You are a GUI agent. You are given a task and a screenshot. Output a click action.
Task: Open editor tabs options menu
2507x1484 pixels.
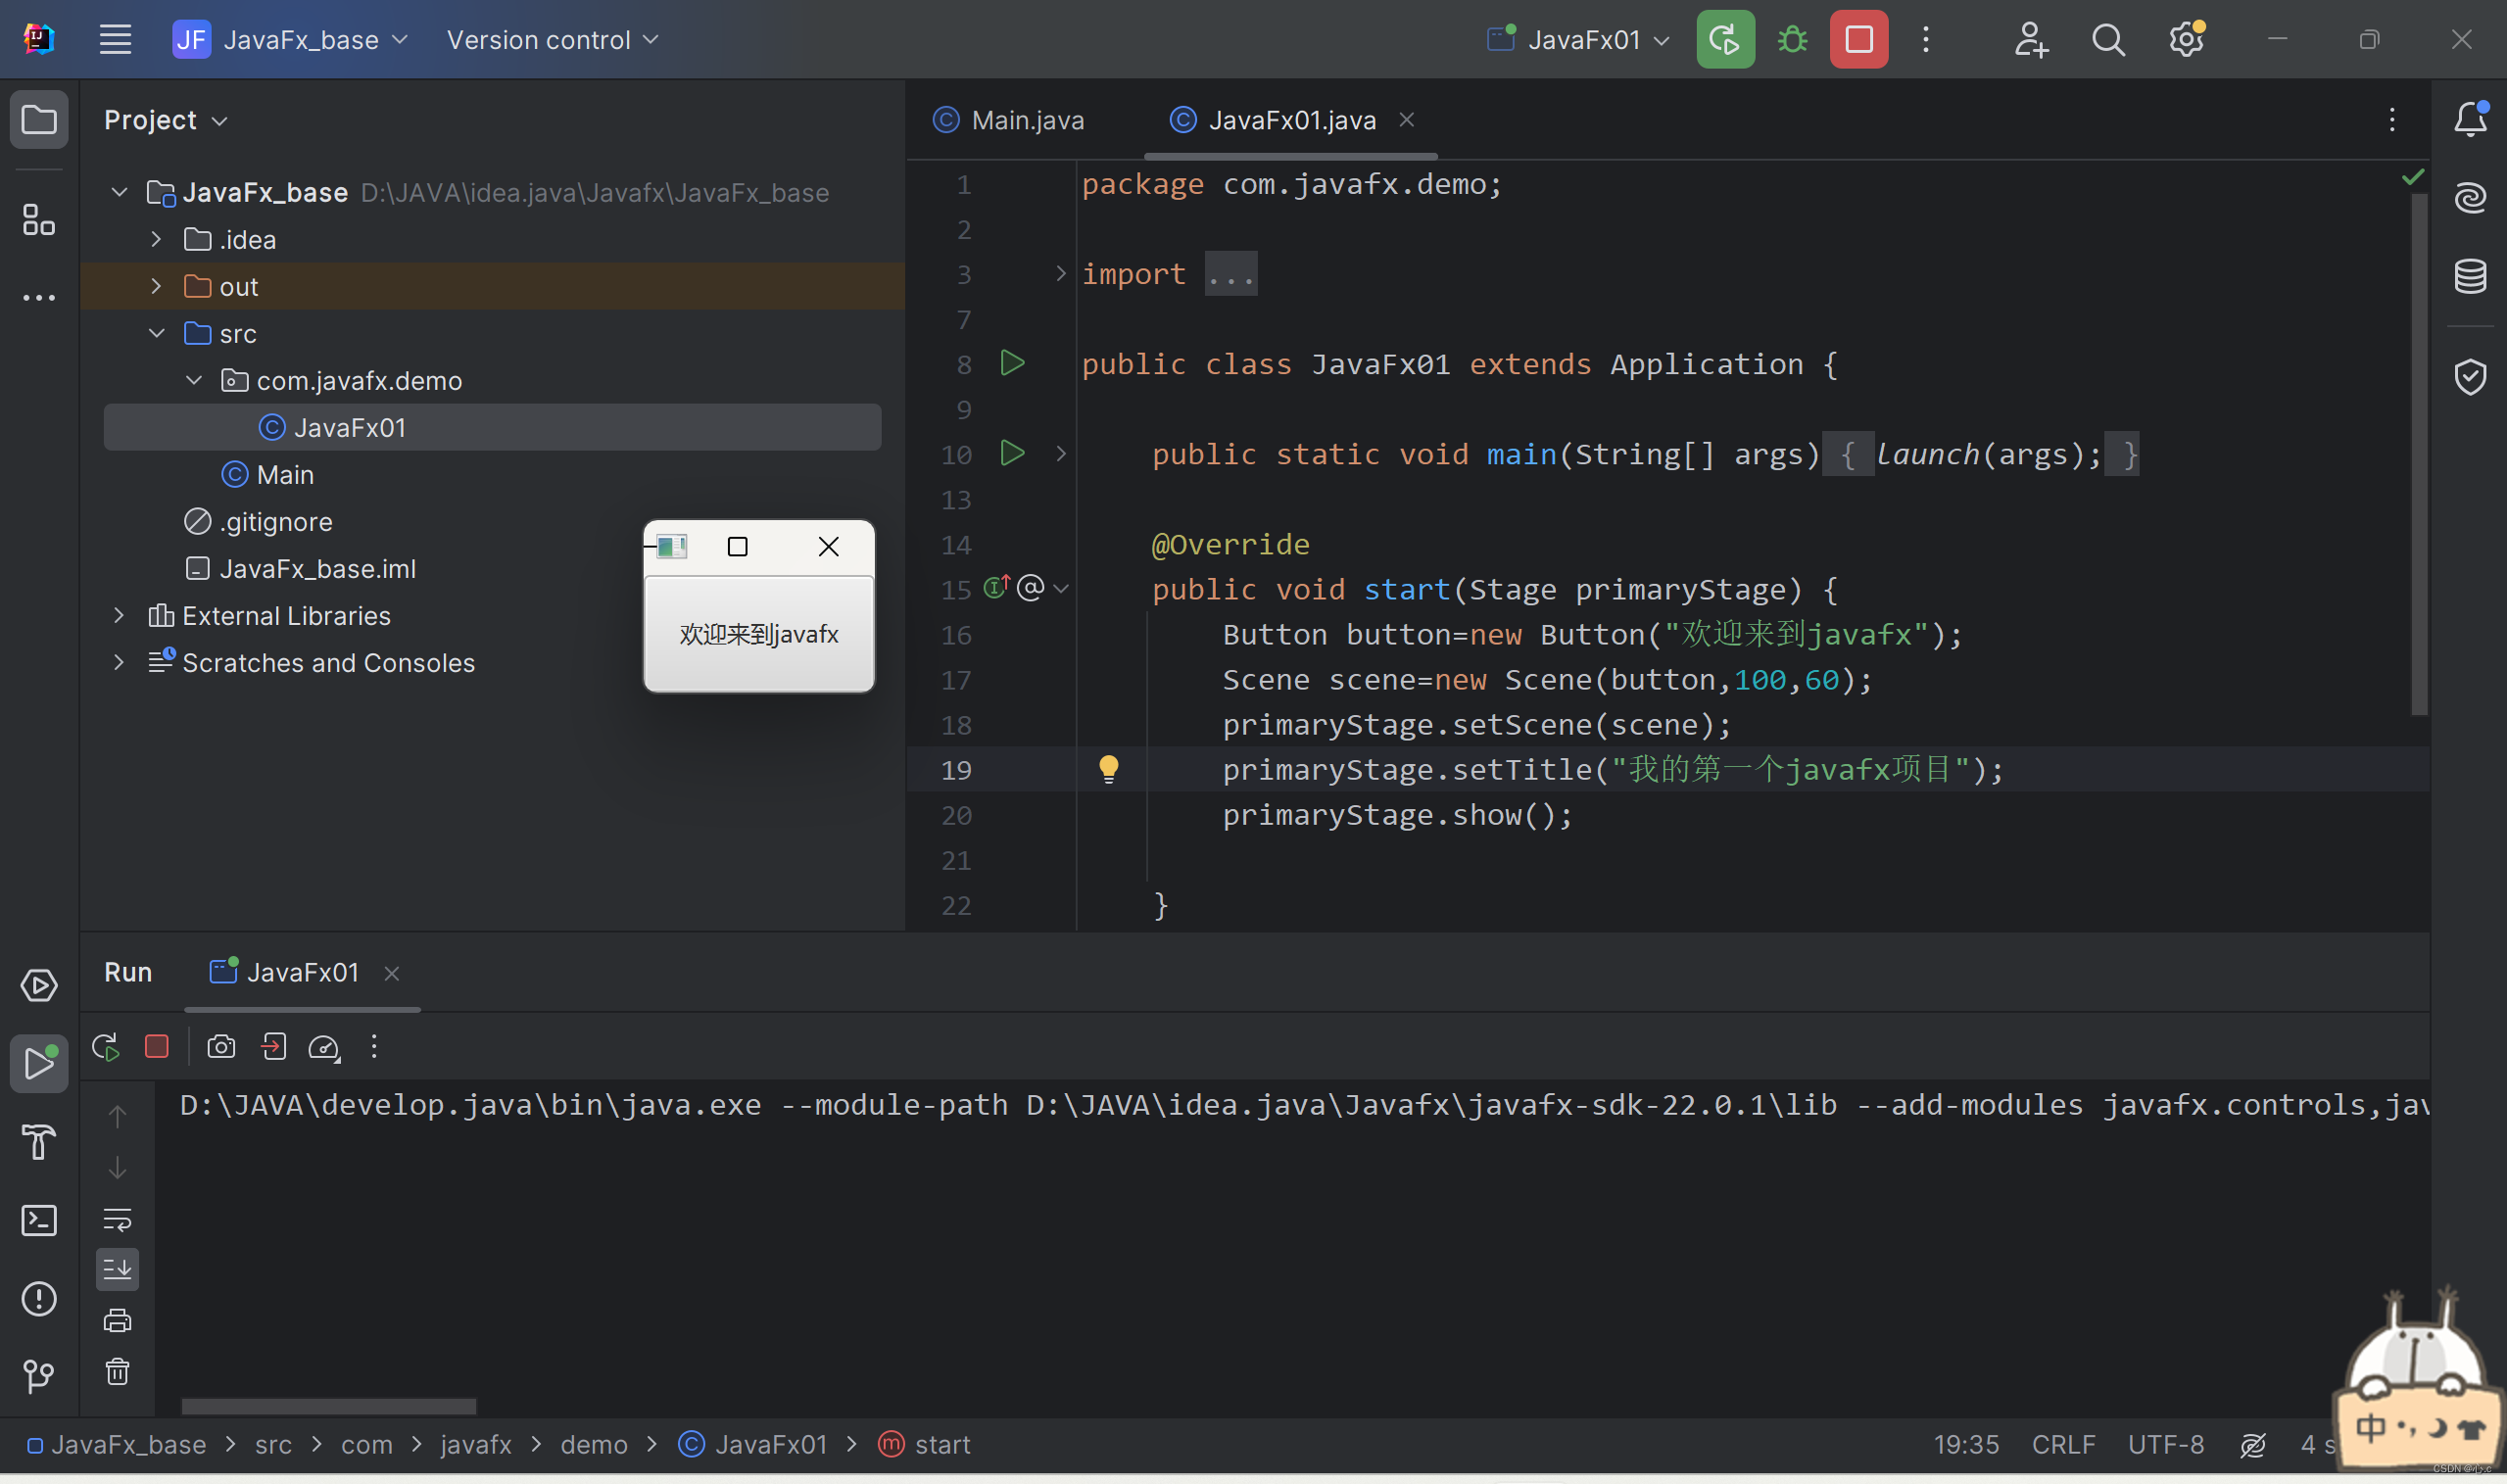click(2392, 120)
